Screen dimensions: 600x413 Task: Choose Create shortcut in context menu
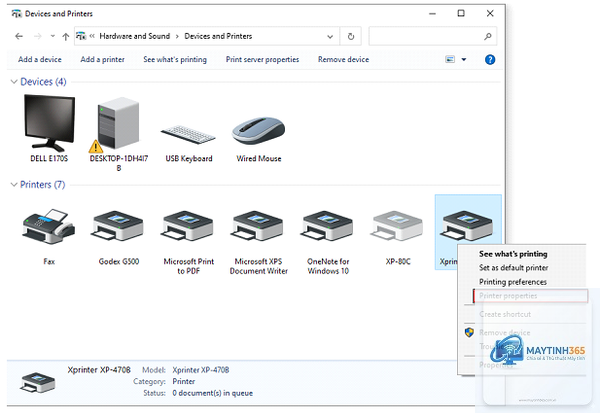[505, 314]
